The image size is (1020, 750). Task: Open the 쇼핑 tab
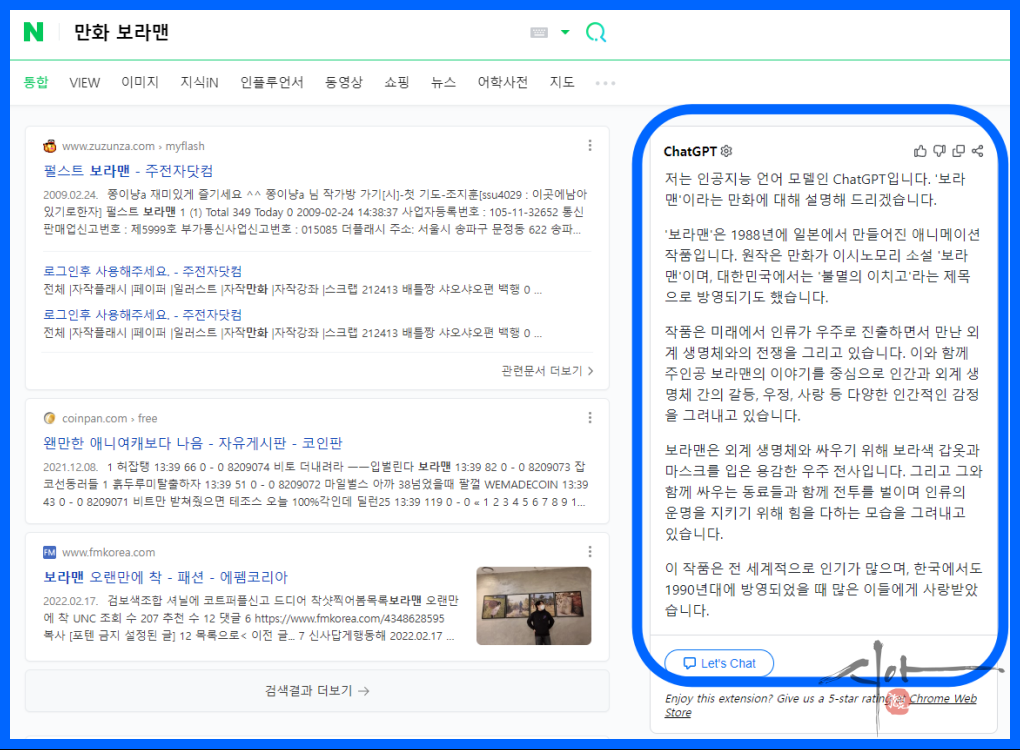[396, 82]
